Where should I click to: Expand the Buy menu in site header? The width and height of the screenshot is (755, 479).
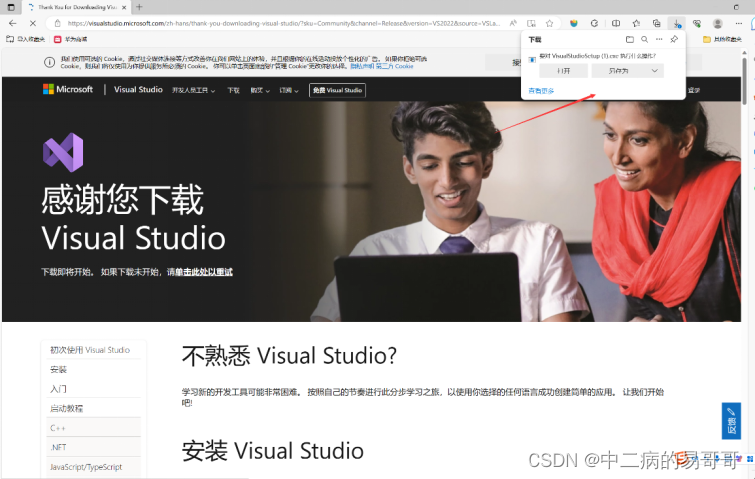pyautogui.click(x=260, y=91)
